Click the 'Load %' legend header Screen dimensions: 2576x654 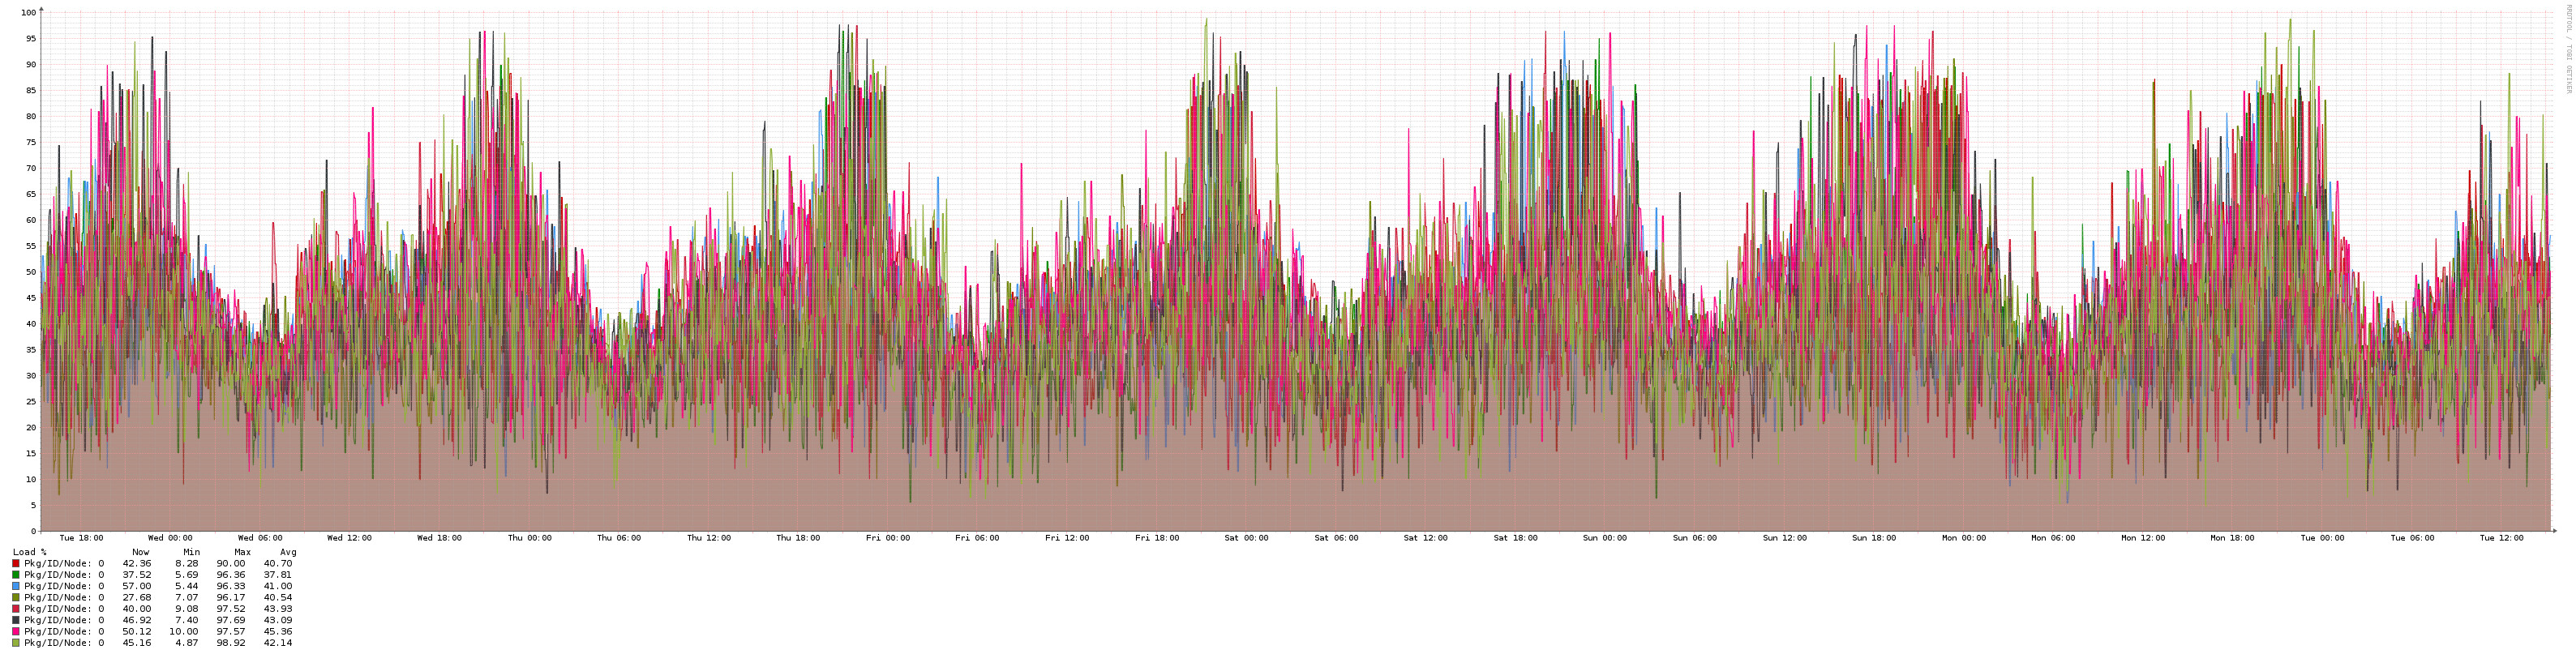pyautogui.click(x=30, y=552)
